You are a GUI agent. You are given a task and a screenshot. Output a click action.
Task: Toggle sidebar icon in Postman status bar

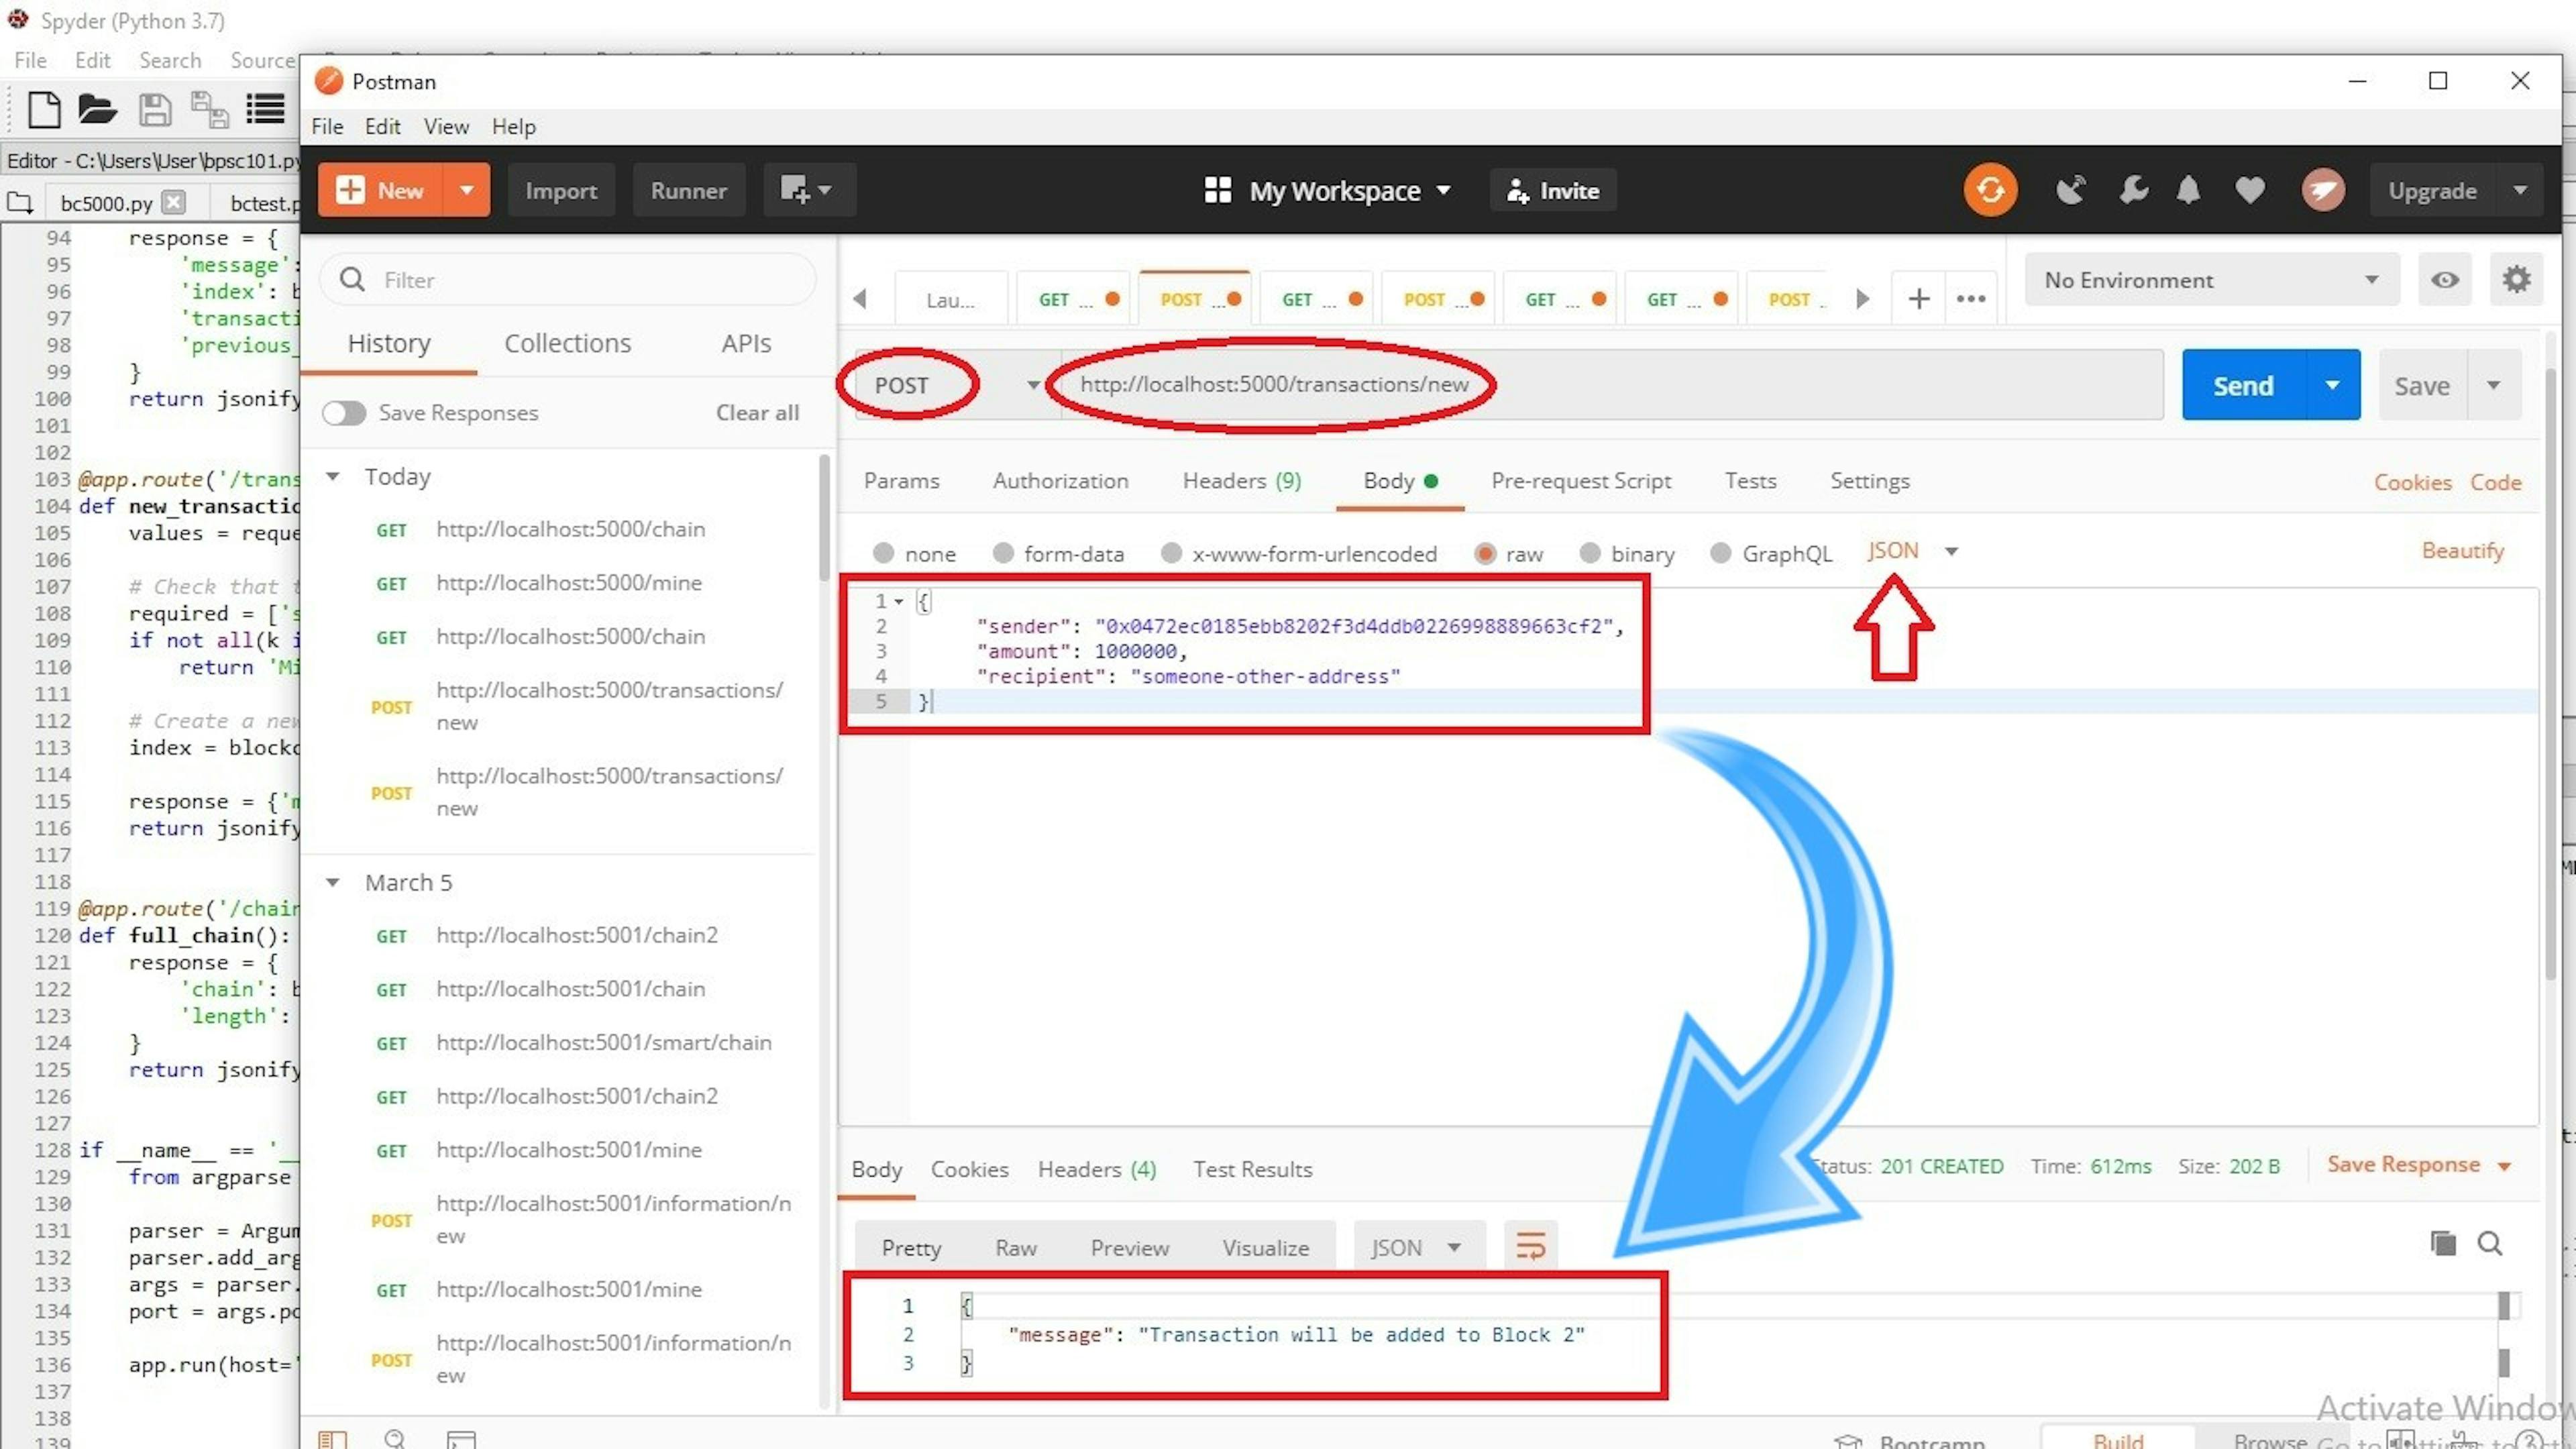pyautogui.click(x=332, y=1439)
